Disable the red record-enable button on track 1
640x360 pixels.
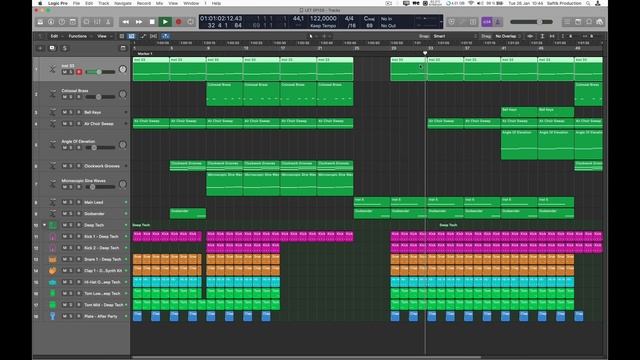coord(79,72)
